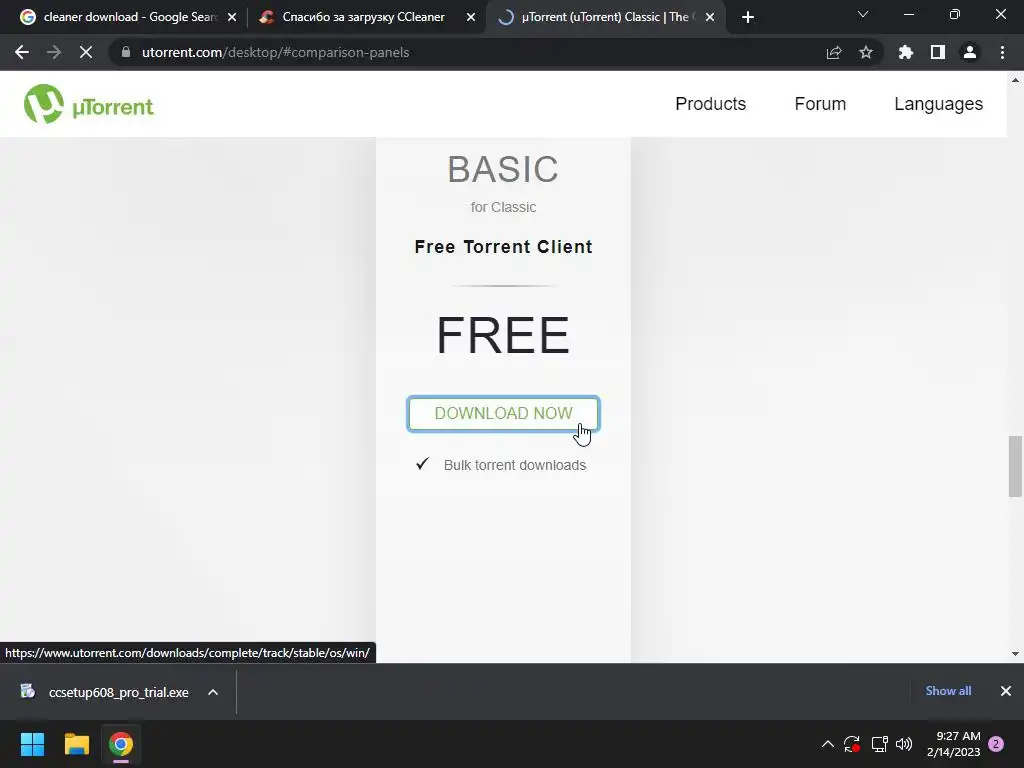Share this page icon in address bar
Screen dimensions: 1024x768
coord(834,52)
